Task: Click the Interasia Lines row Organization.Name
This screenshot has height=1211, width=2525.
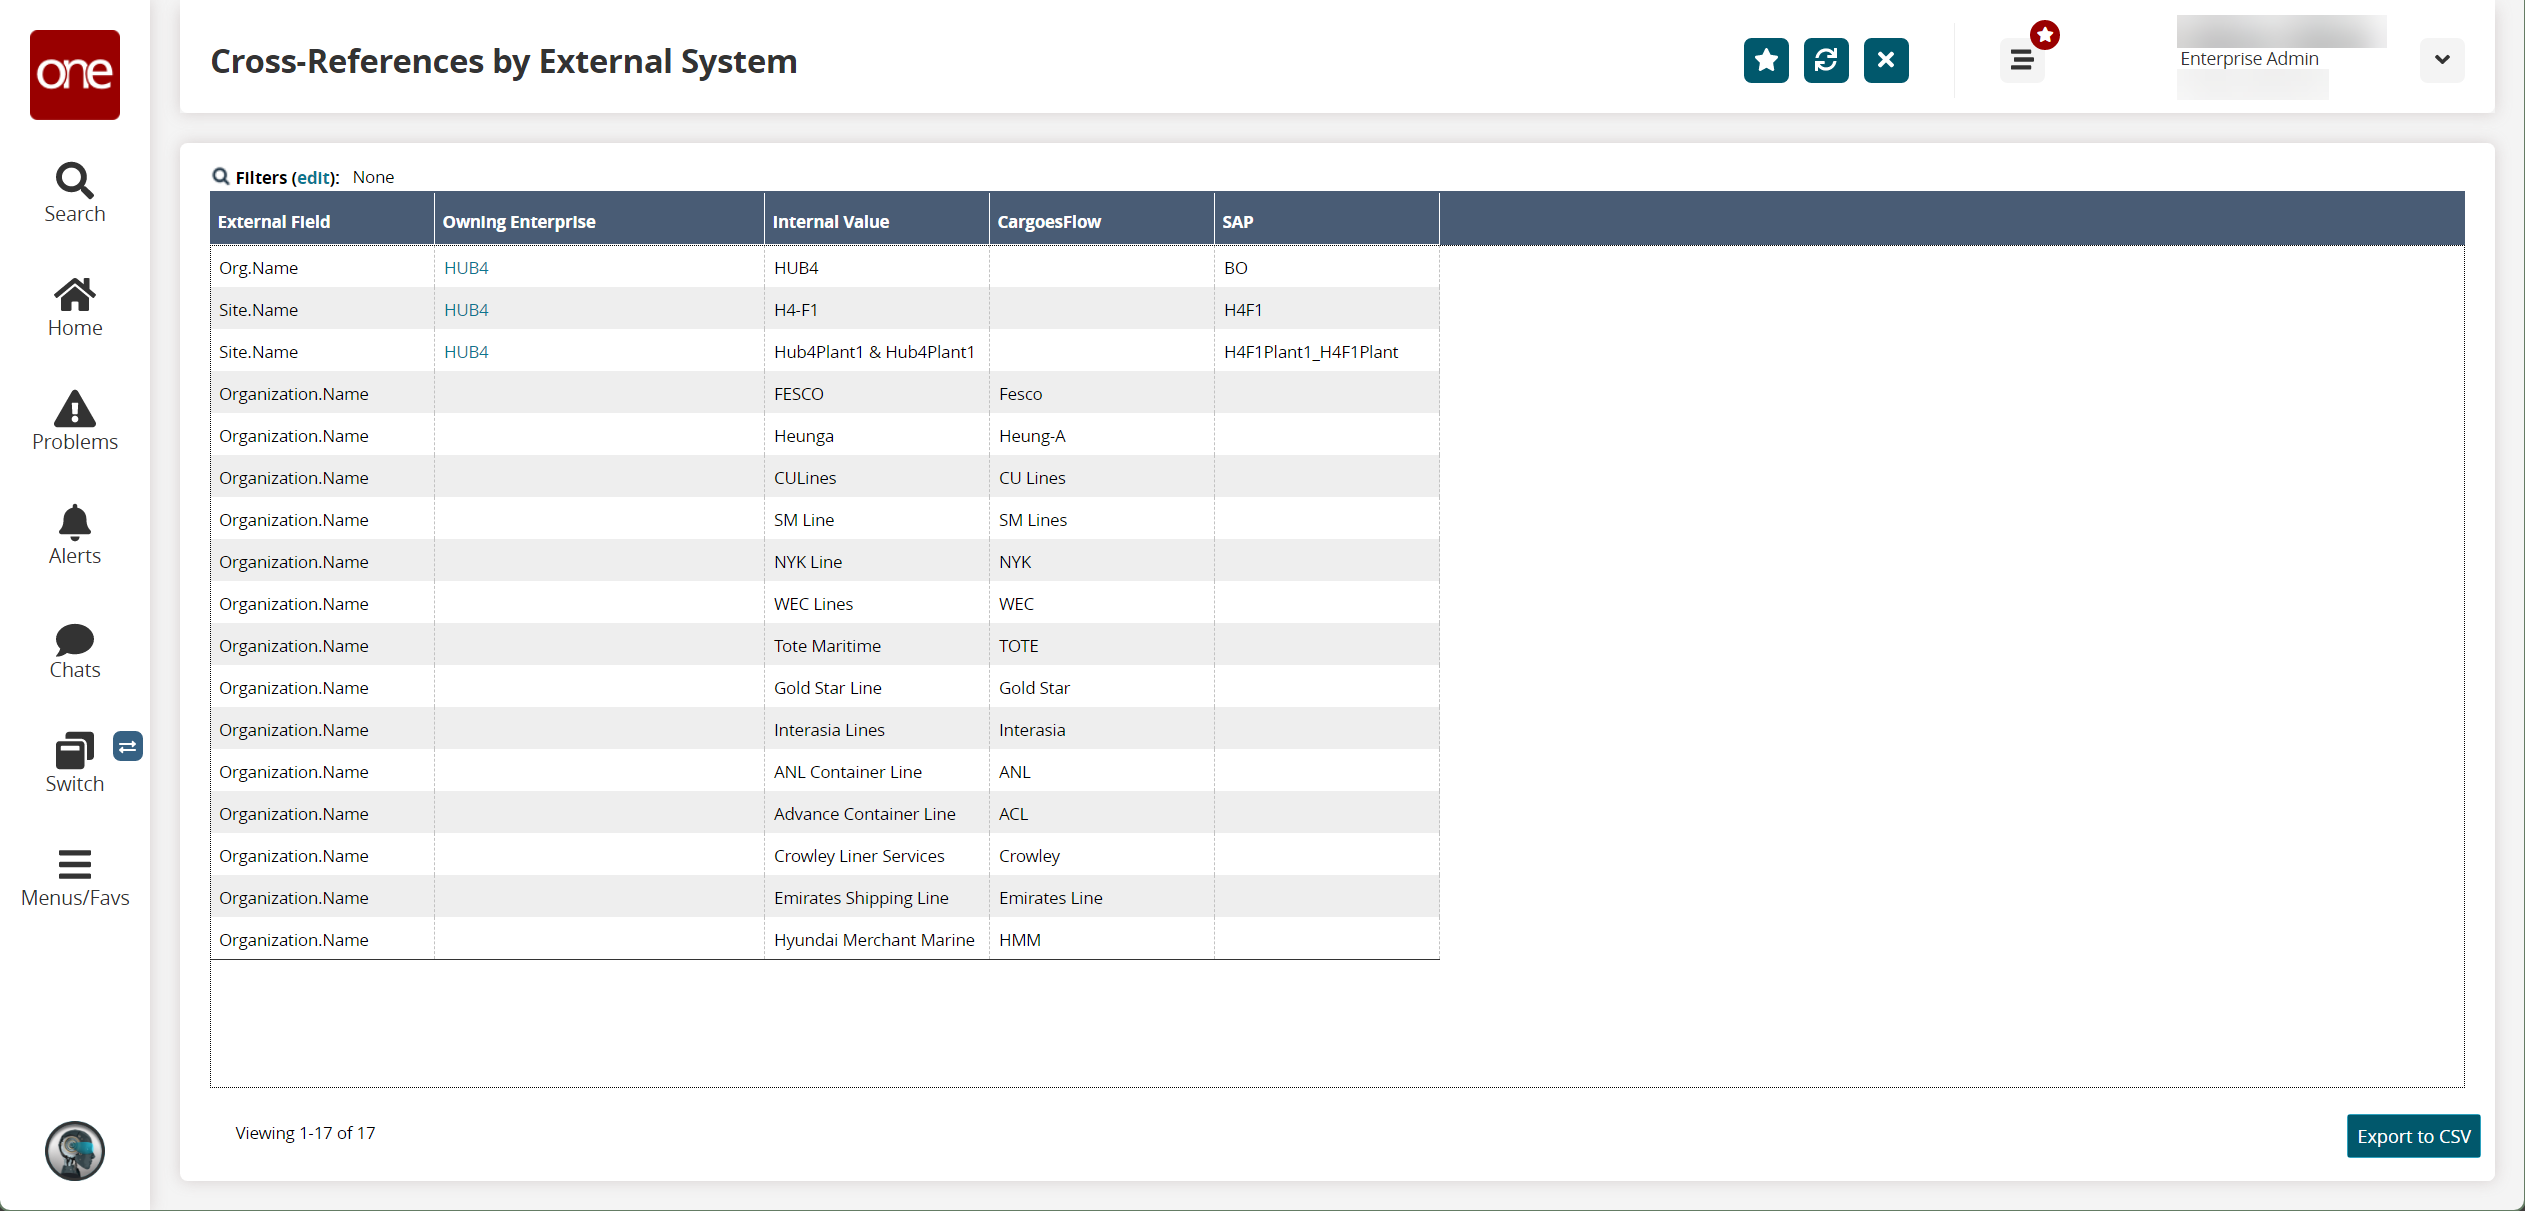Action: pos(295,728)
